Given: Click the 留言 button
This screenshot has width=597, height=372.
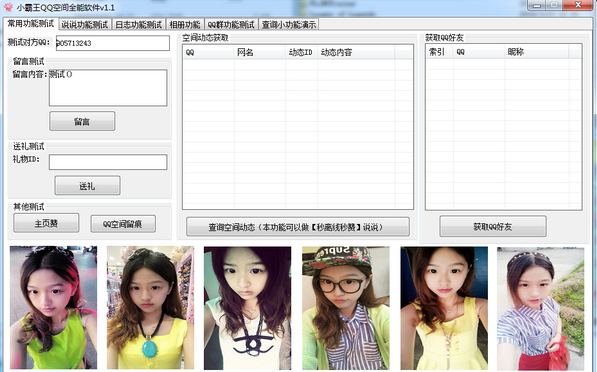Looking at the screenshot, I should pyautogui.click(x=82, y=121).
